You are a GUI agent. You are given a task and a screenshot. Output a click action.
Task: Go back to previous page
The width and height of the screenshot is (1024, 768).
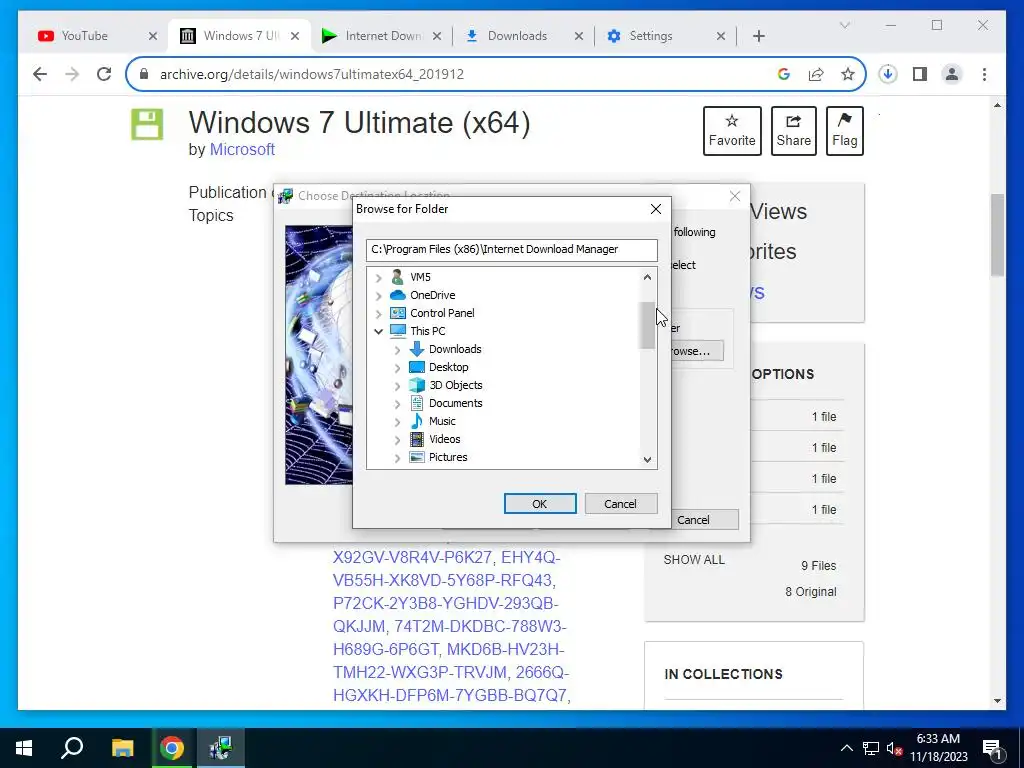click(40, 74)
